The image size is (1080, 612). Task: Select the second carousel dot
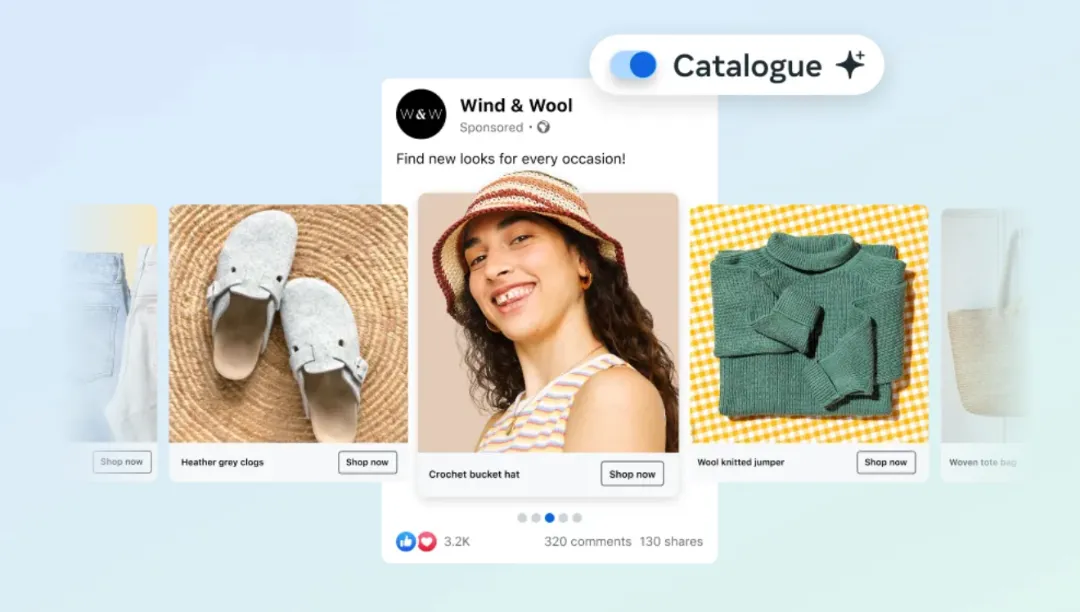pyautogui.click(x=536, y=518)
